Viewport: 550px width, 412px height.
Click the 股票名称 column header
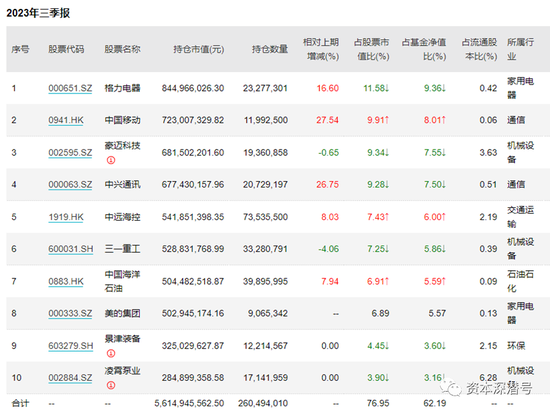point(122,49)
